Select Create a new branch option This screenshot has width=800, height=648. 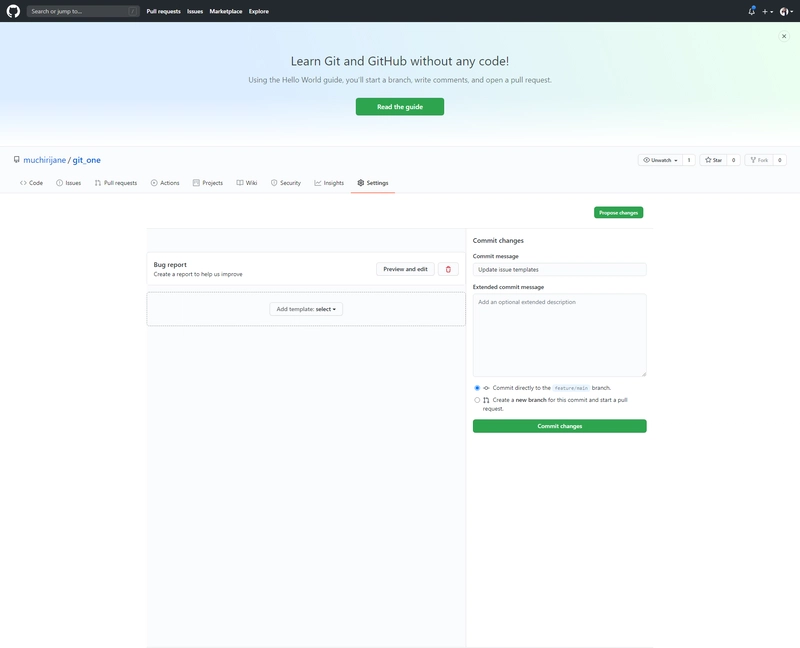[x=477, y=400]
